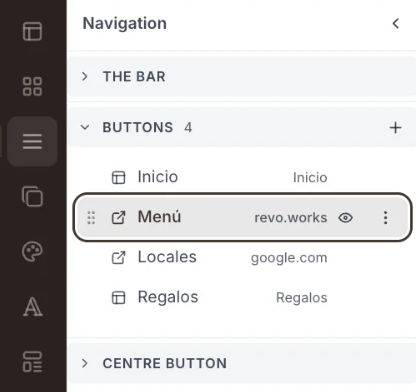
Task: Click the revo.works link target text
Action: (291, 218)
